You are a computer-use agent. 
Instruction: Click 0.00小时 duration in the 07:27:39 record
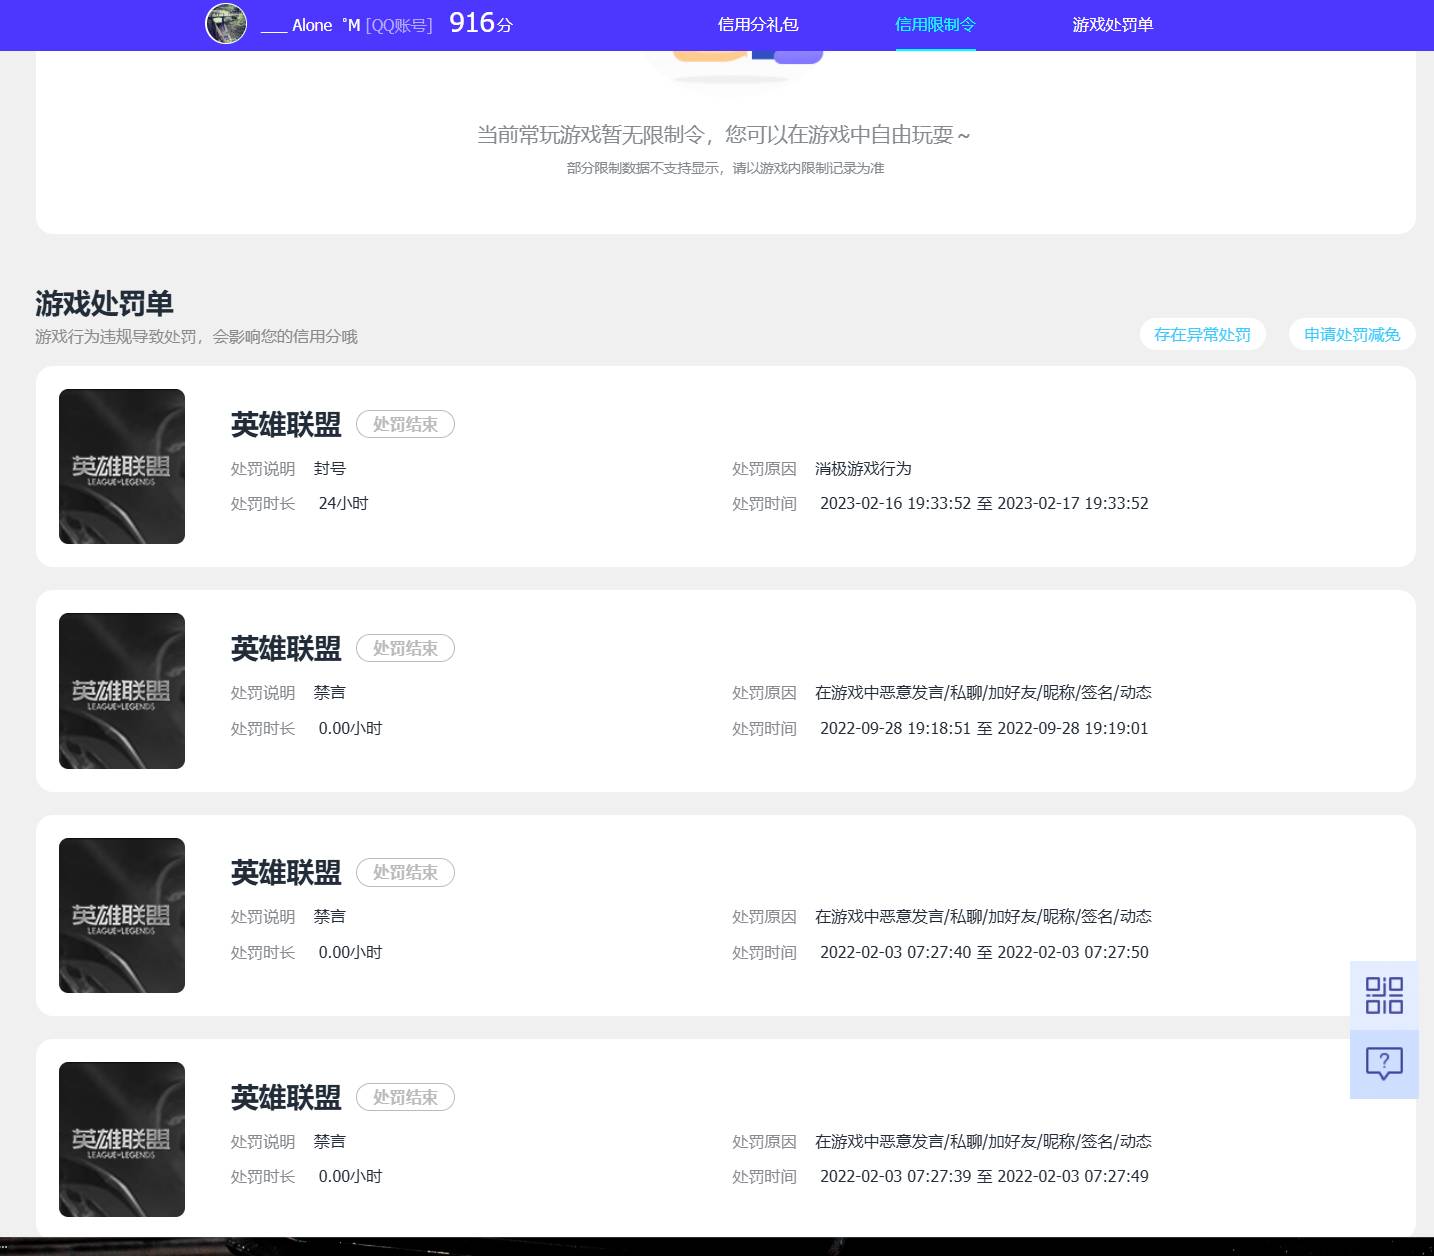(x=350, y=1176)
